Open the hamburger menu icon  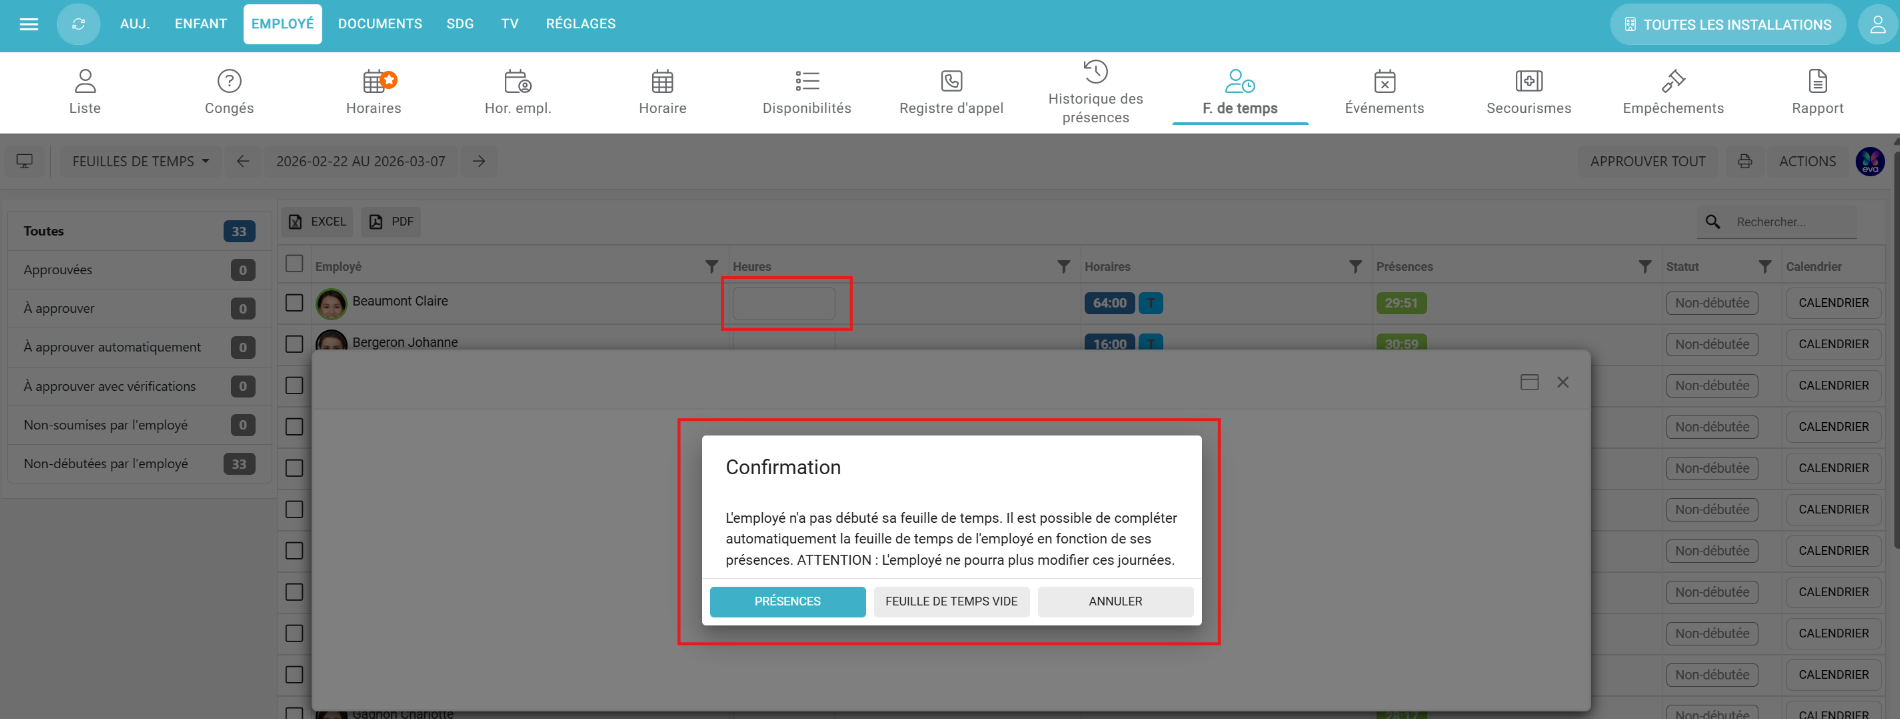point(29,24)
